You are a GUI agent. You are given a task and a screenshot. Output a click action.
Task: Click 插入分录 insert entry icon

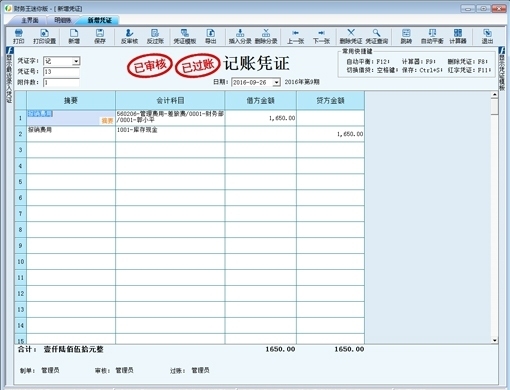click(x=240, y=36)
